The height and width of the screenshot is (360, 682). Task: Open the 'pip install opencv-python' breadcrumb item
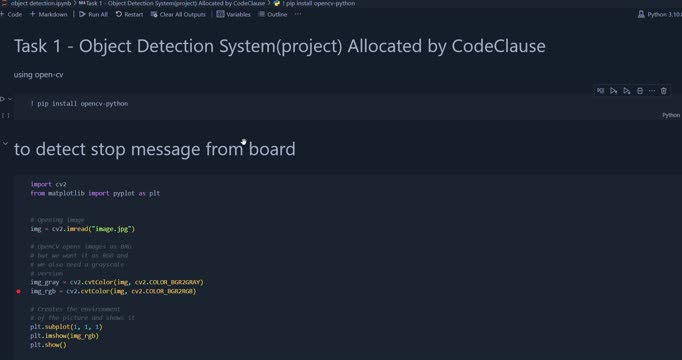point(316,3)
